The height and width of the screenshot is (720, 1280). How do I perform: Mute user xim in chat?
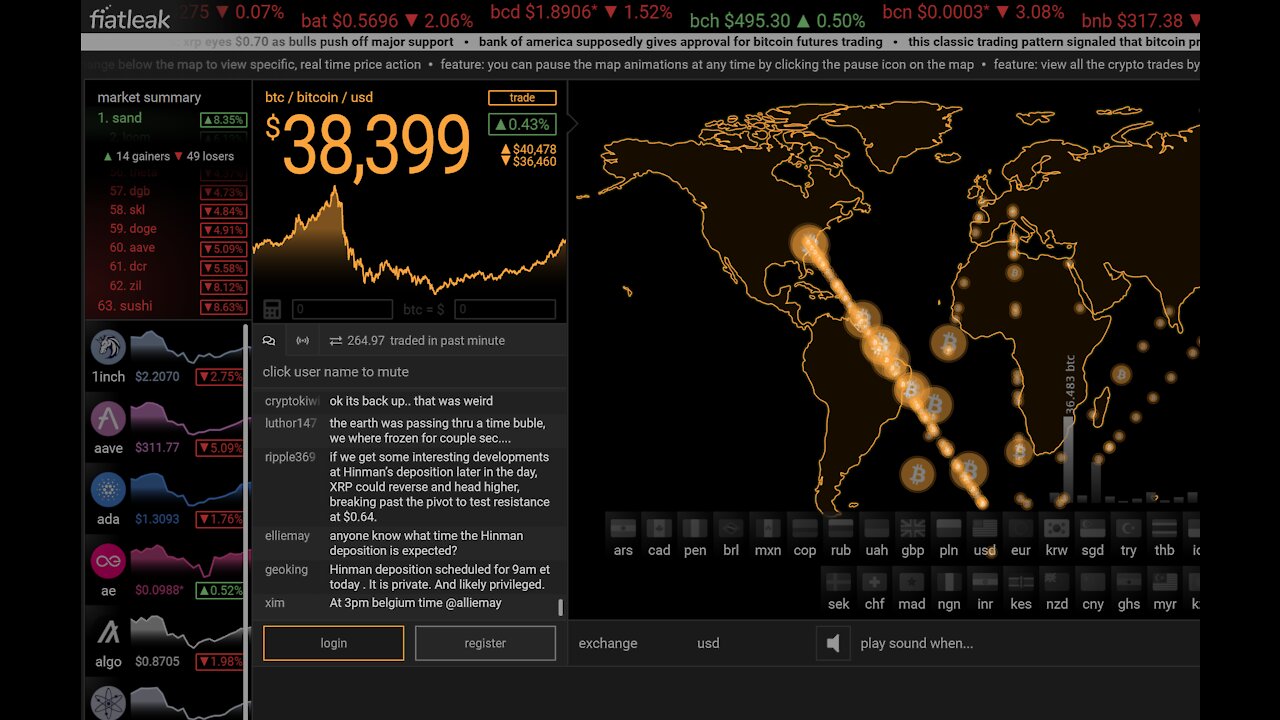[x=275, y=603]
